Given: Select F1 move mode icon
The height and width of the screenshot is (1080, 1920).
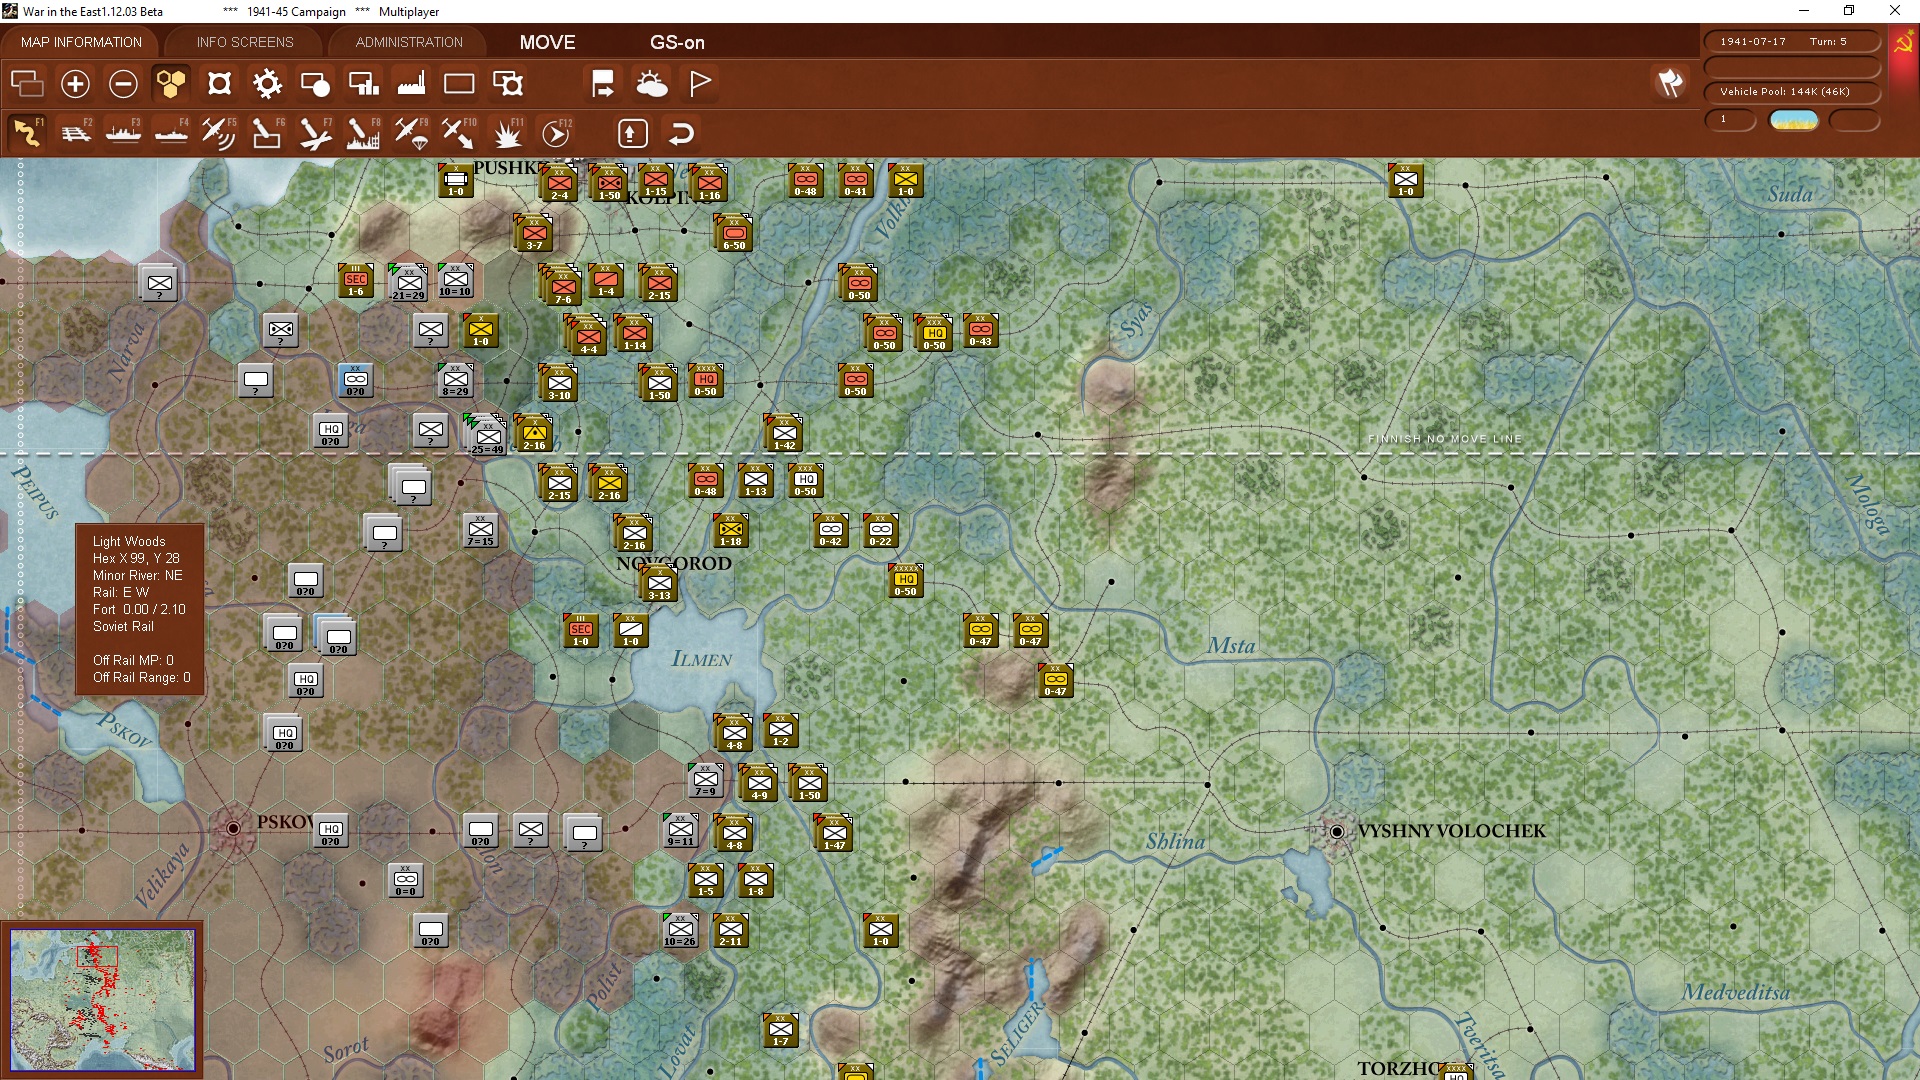Looking at the screenshot, I should click(x=27, y=133).
